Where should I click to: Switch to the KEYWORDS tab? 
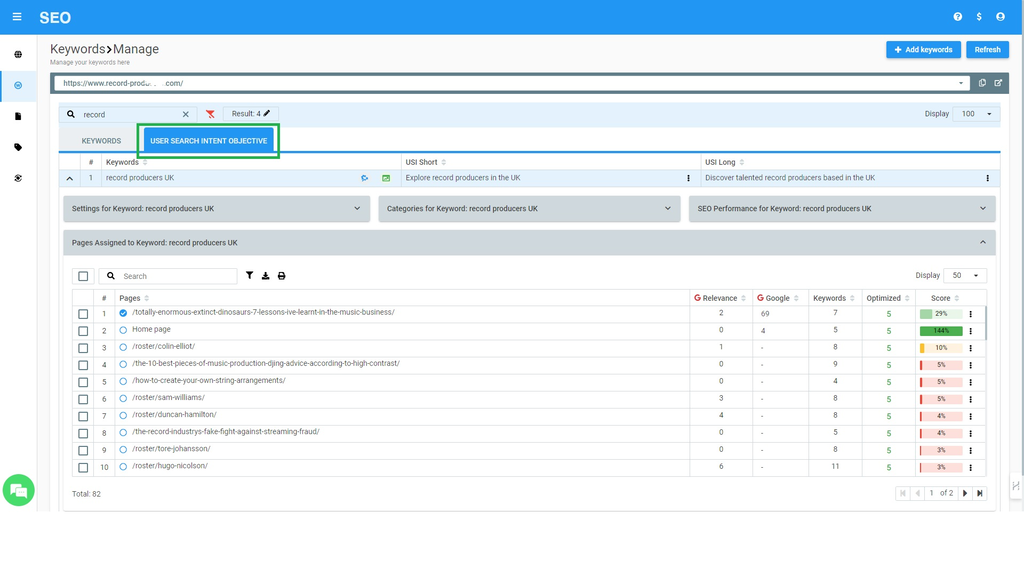[x=101, y=140]
